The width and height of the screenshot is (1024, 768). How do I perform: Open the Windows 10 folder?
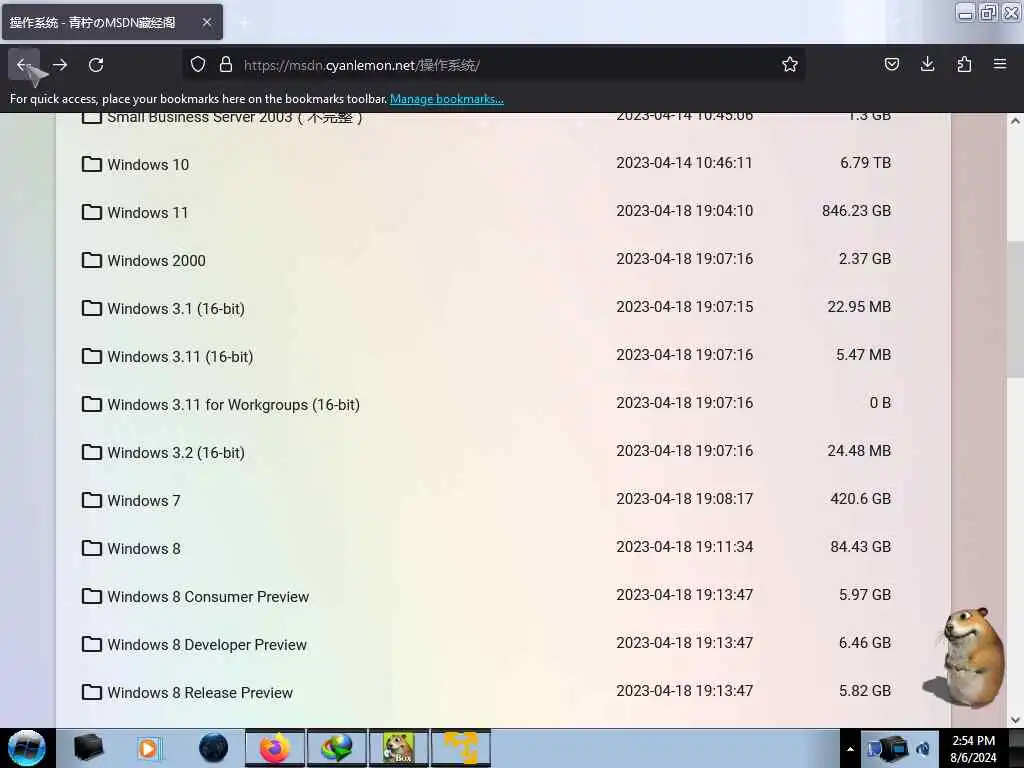coord(148,165)
